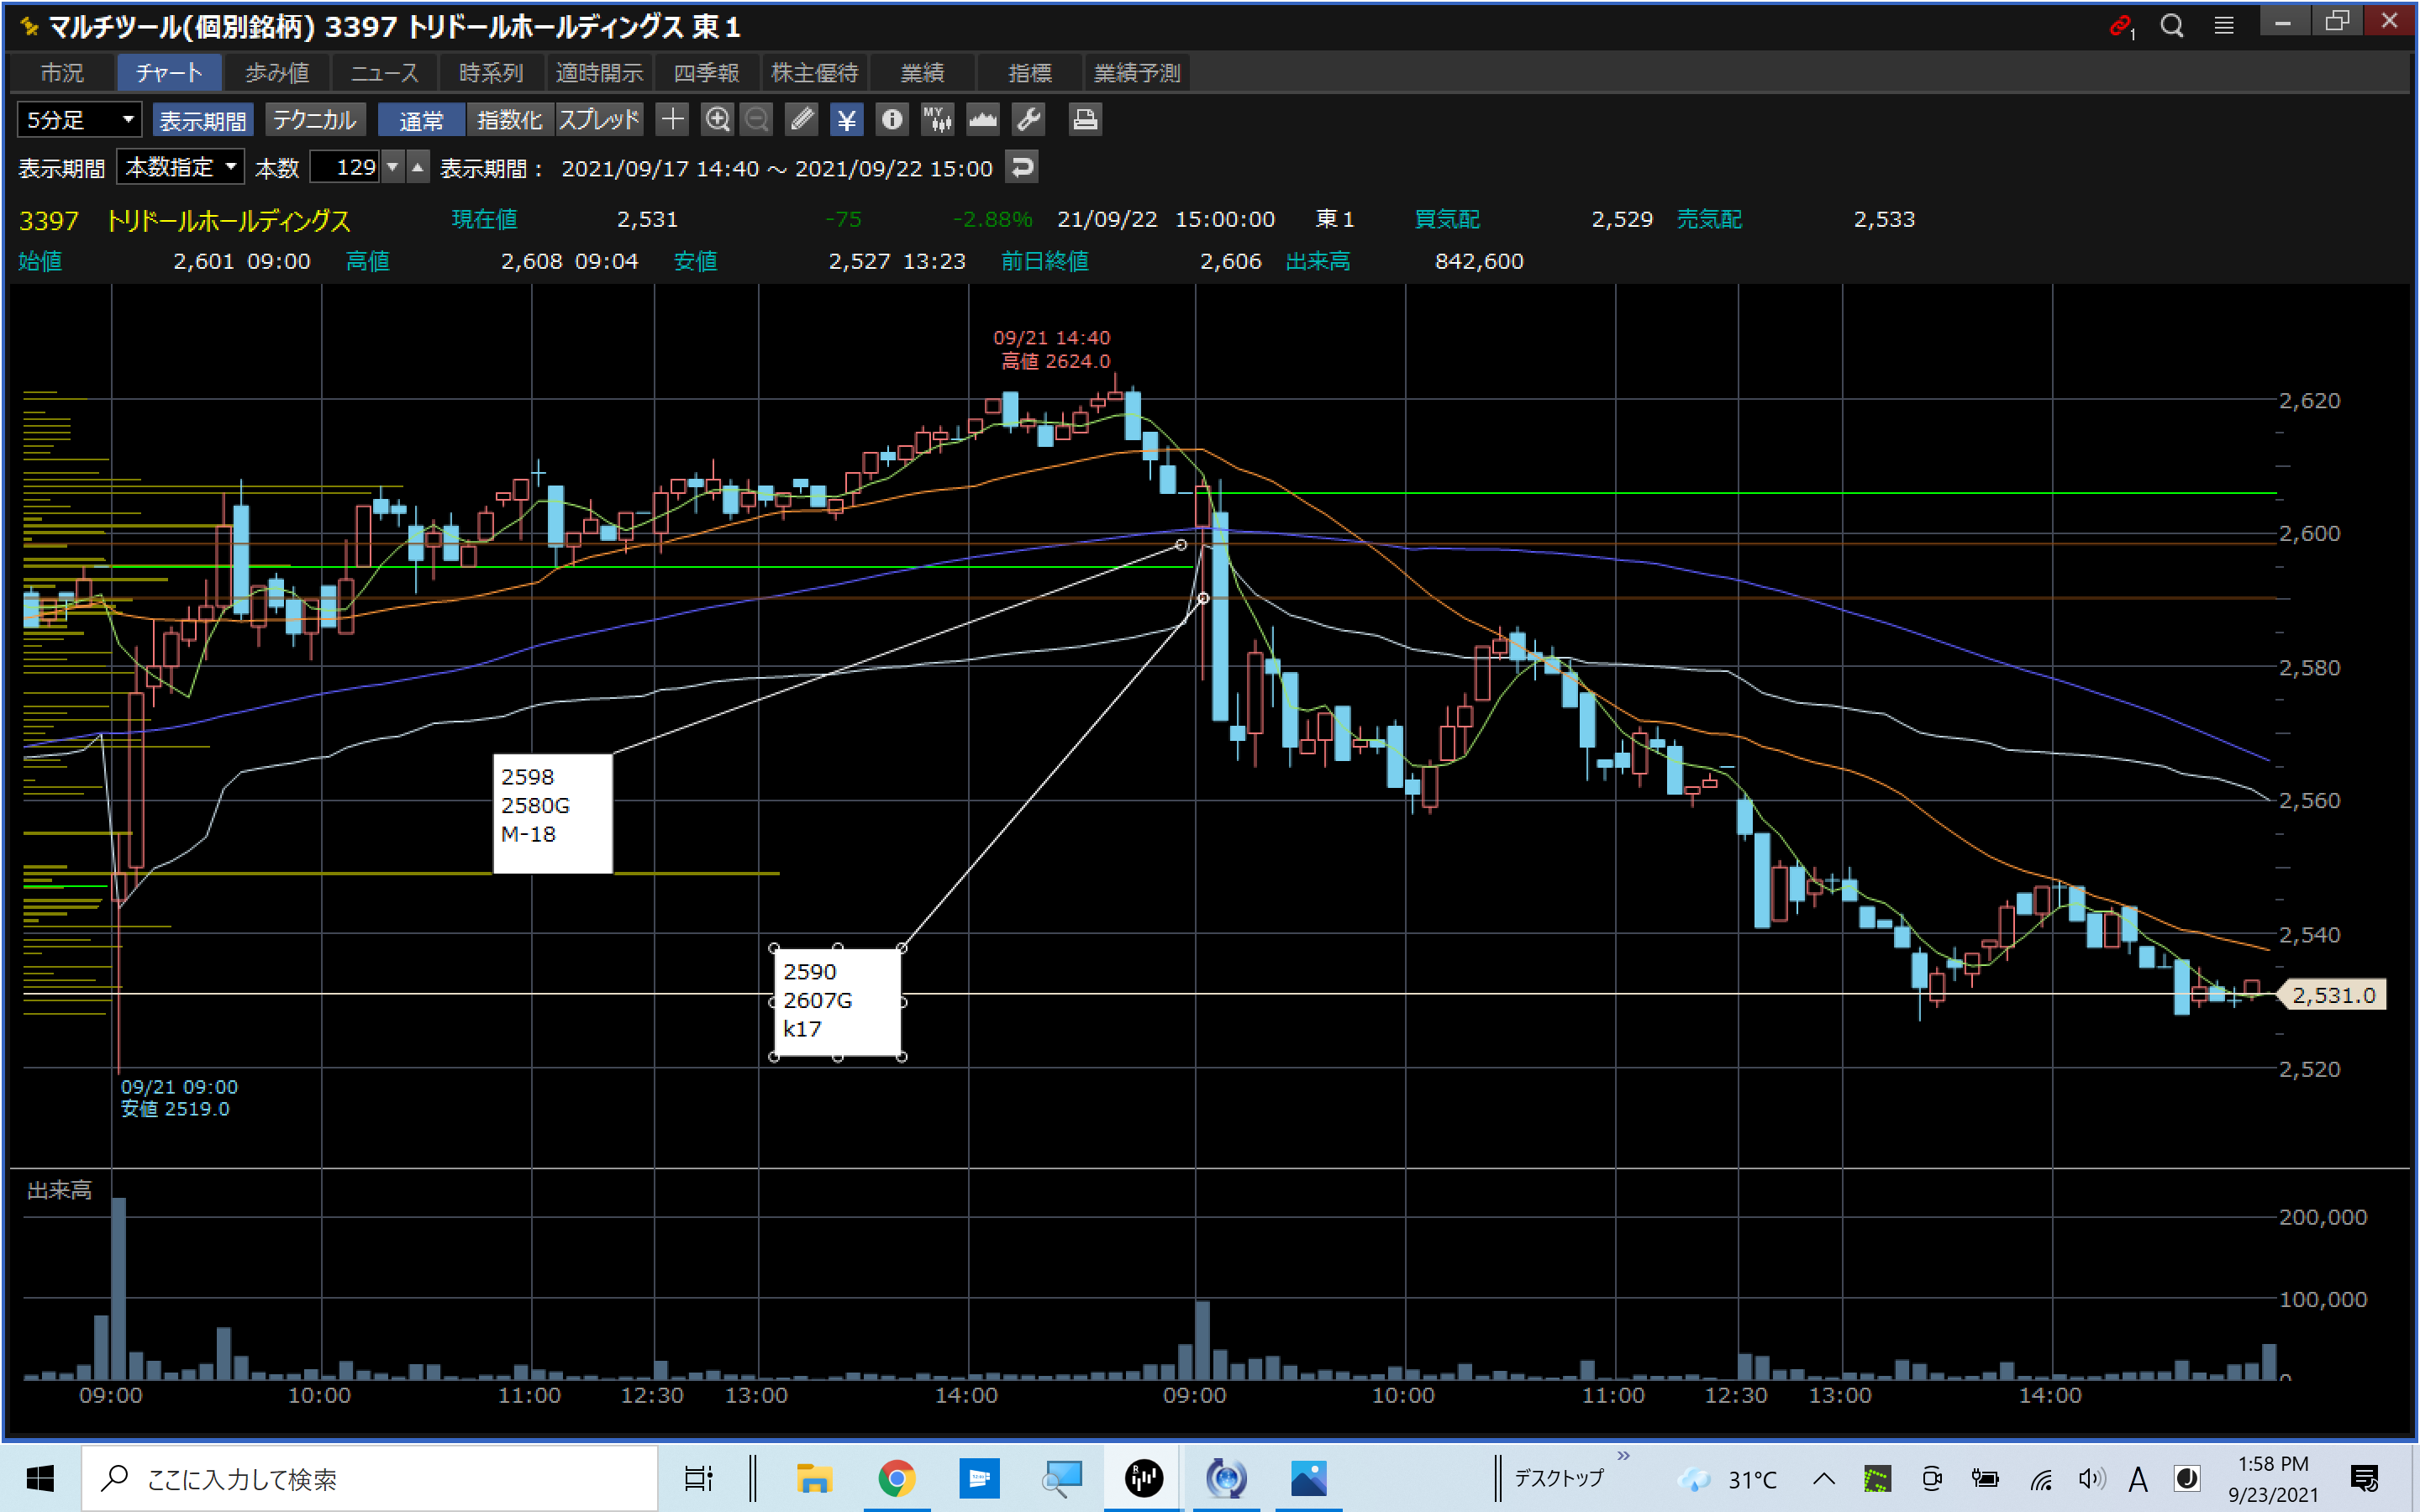Open chart settings wrench icon
Image resolution: width=2420 pixels, height=1512 pixels.
point(1028,120)
